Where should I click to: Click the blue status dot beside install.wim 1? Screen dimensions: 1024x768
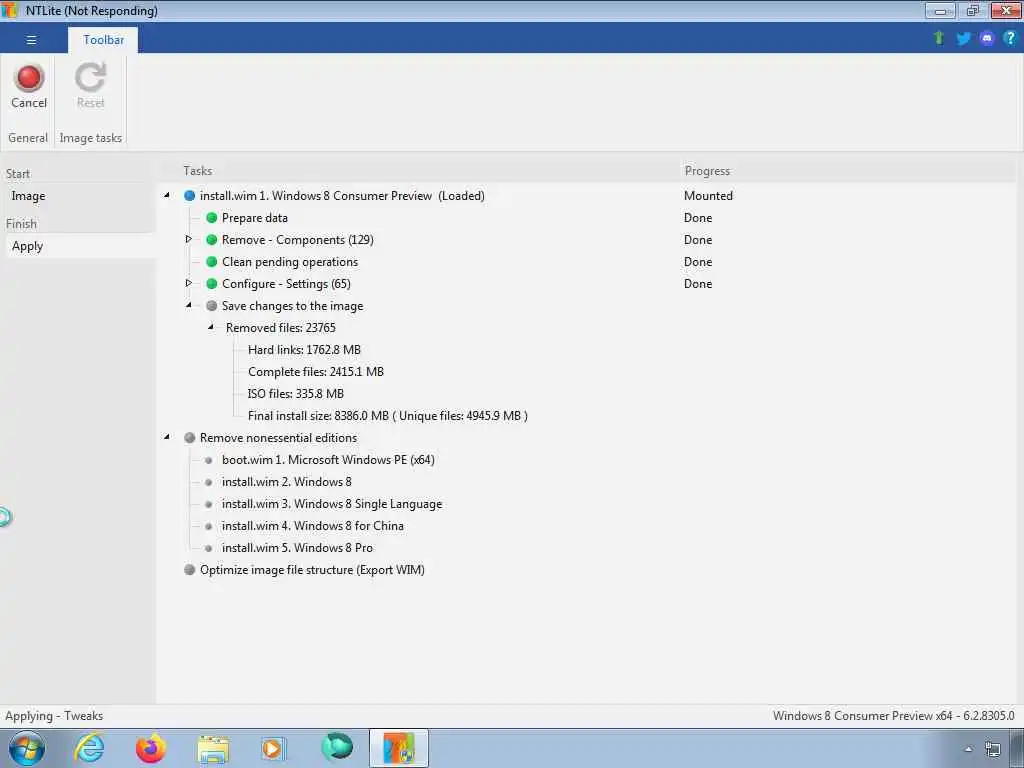[189, 196]
